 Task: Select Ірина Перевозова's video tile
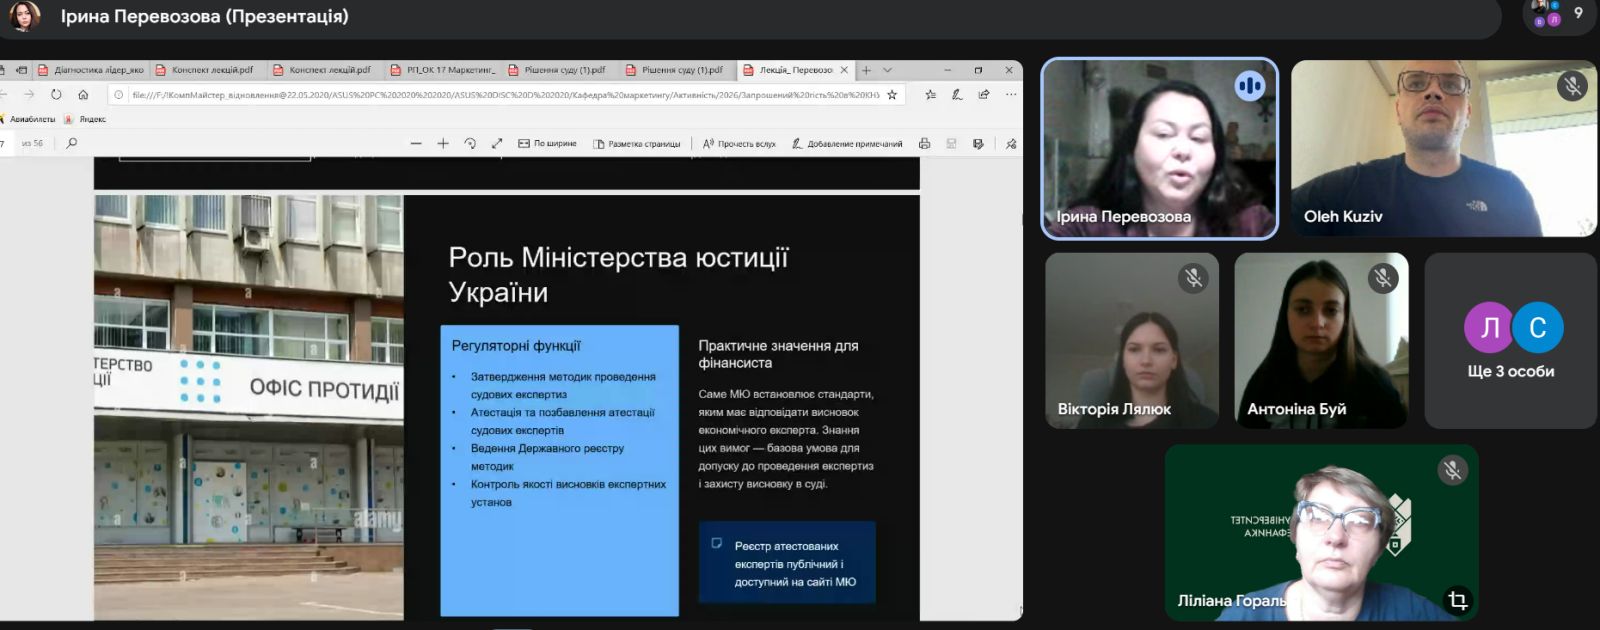pos(1159,148)
